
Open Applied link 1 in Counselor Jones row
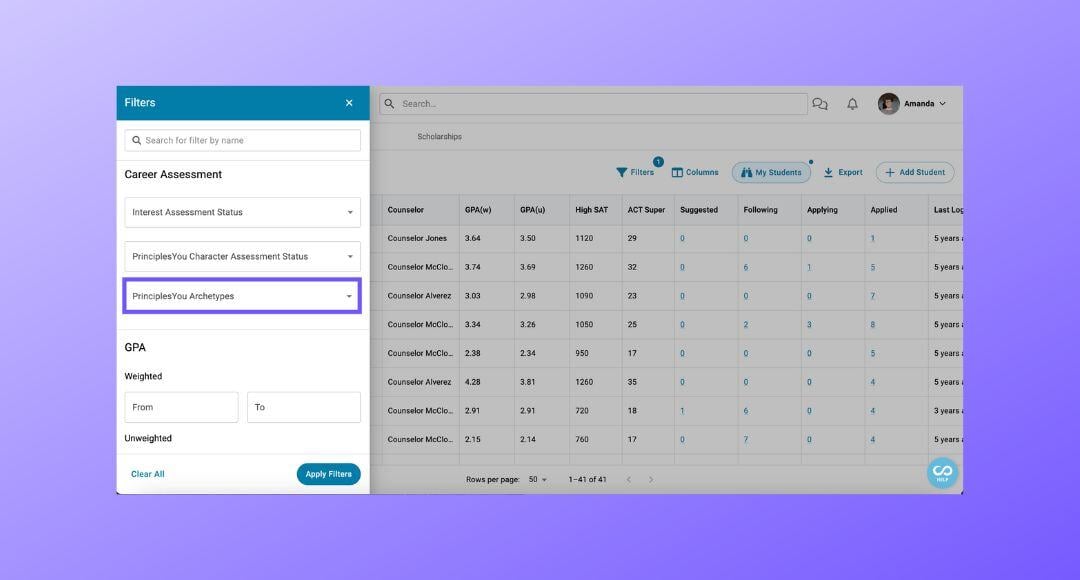873,238
